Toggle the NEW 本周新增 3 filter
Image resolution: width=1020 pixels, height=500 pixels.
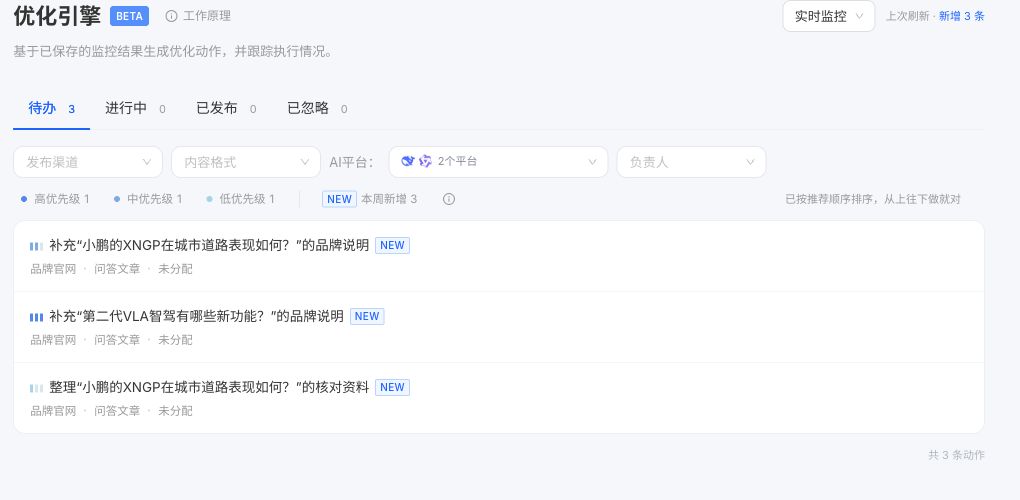[369, 199]
